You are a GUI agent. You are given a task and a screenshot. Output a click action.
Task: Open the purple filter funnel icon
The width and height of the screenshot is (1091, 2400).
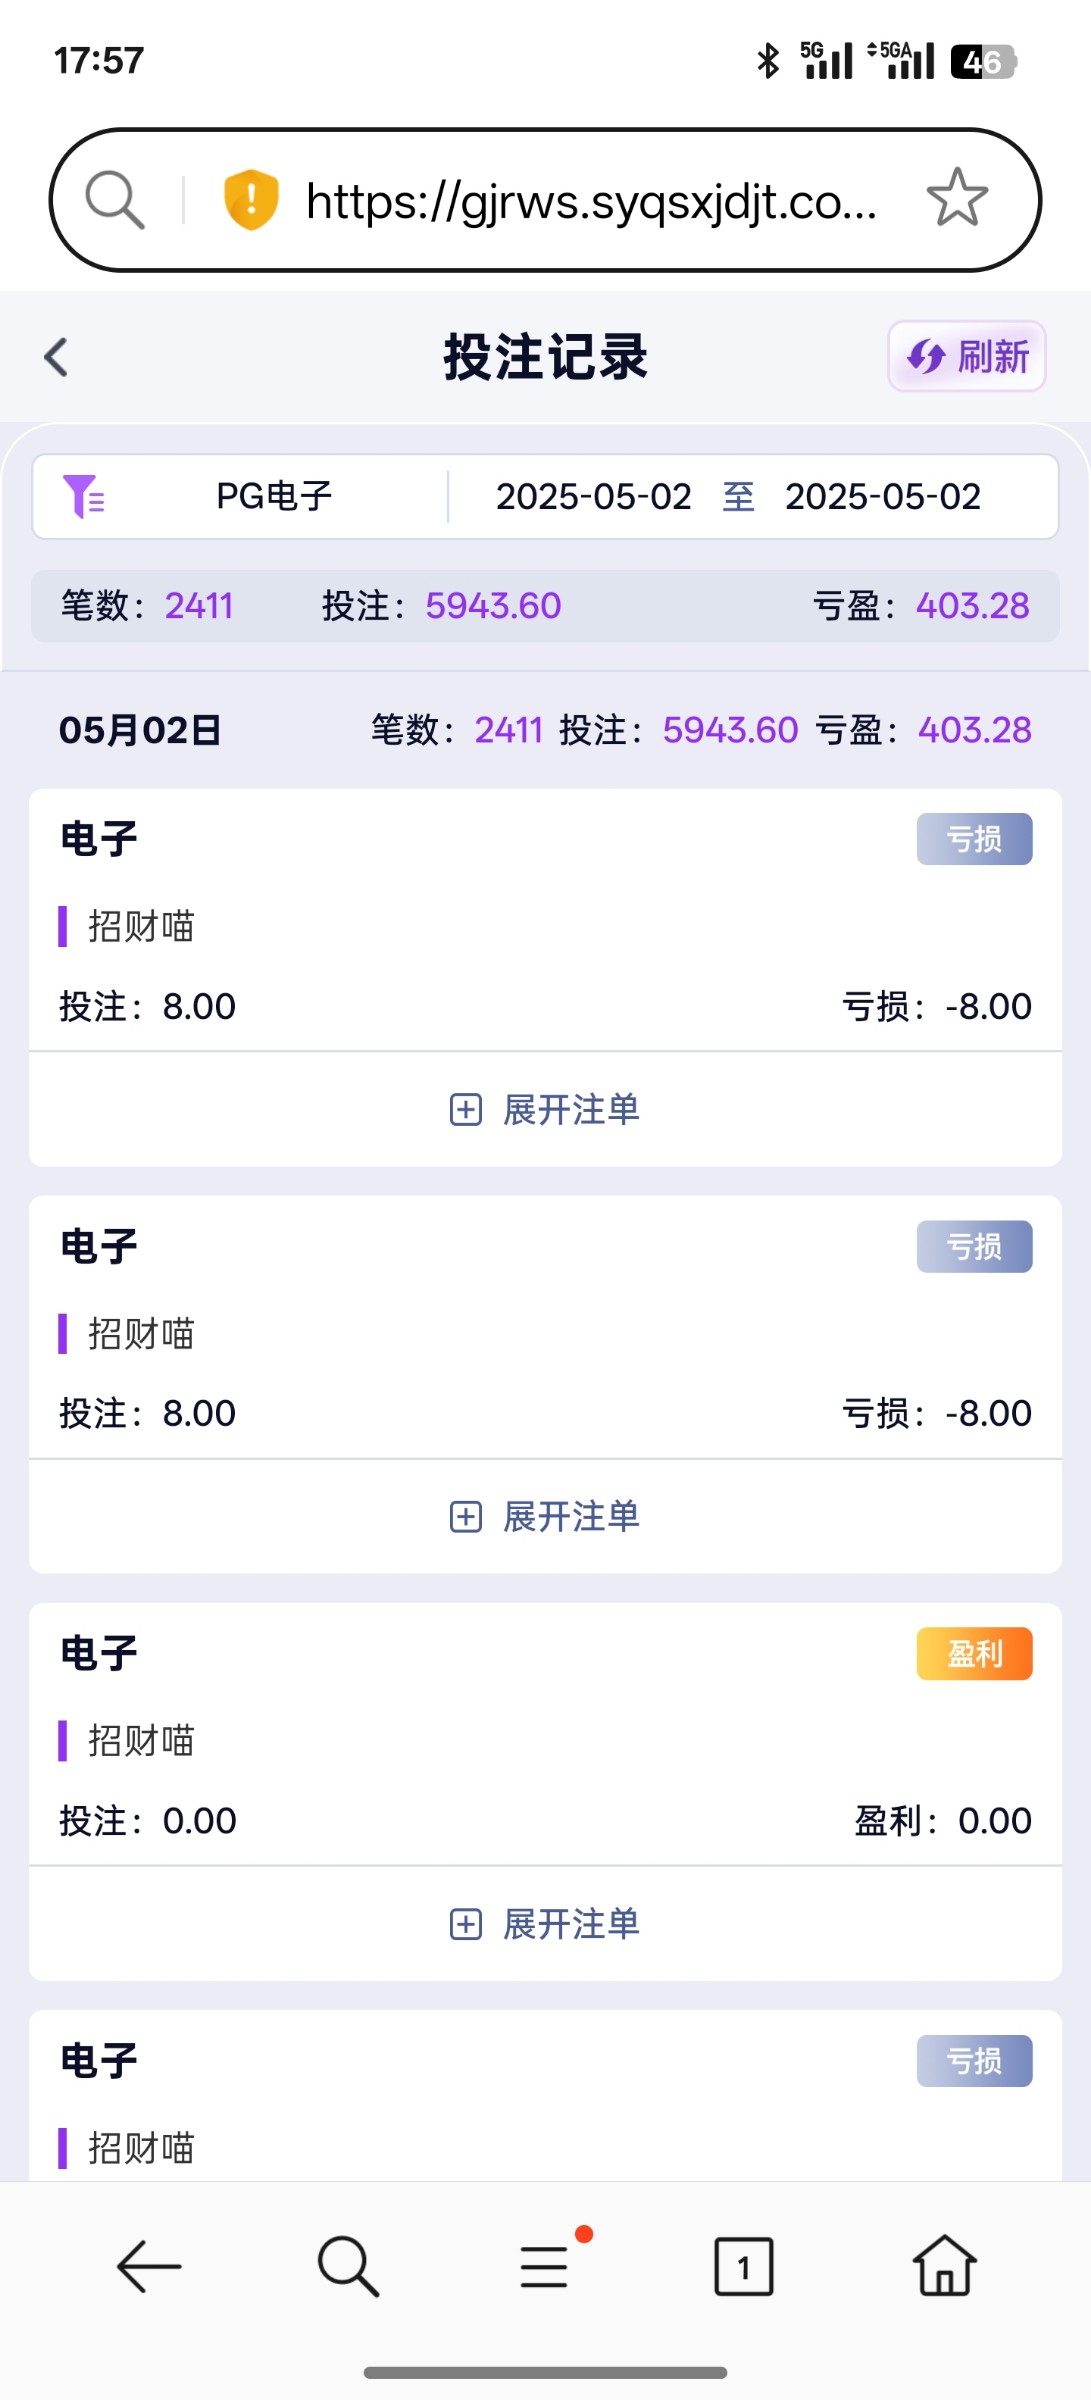pos(83,496)
